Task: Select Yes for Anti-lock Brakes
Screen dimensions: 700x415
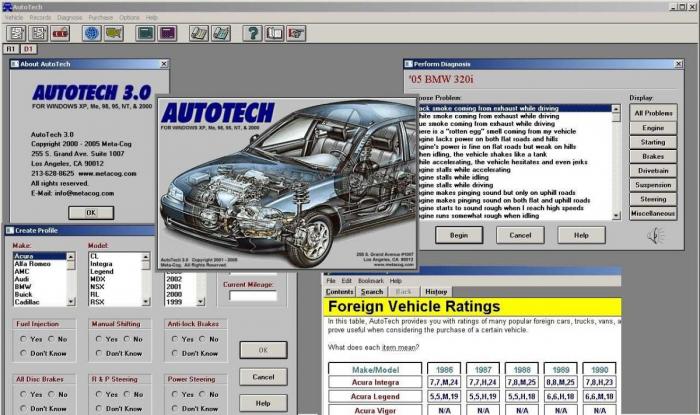Action: (175, 339)
